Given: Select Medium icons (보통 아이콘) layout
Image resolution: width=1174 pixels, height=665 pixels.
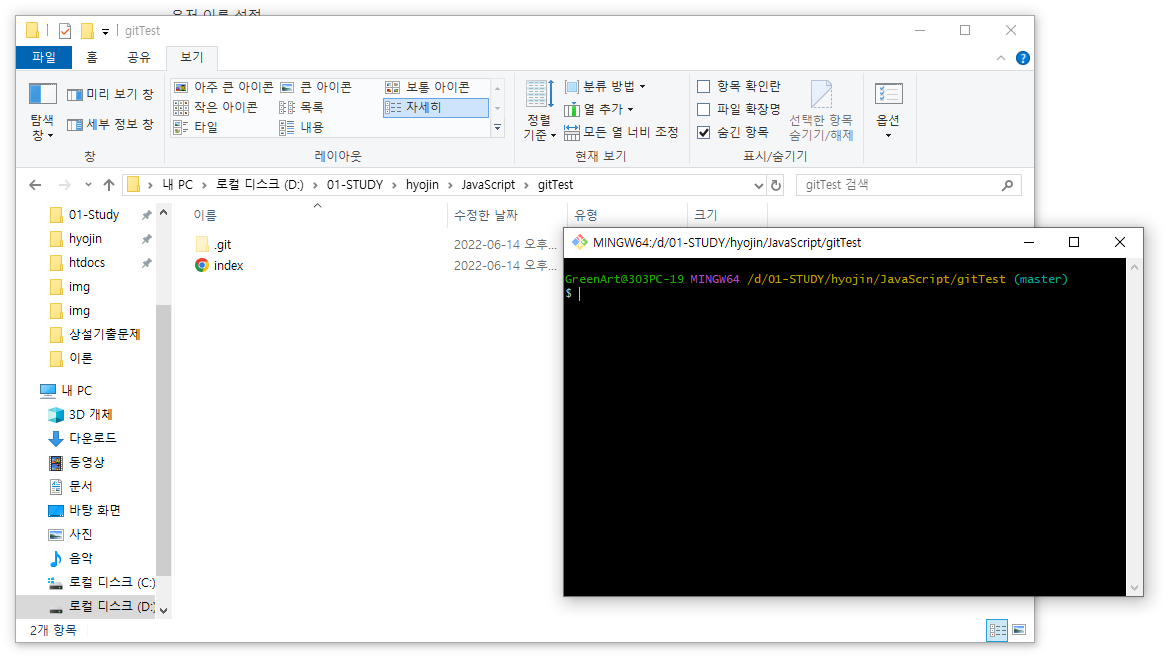Looking at the screenshot, I should tap(428, 87).
